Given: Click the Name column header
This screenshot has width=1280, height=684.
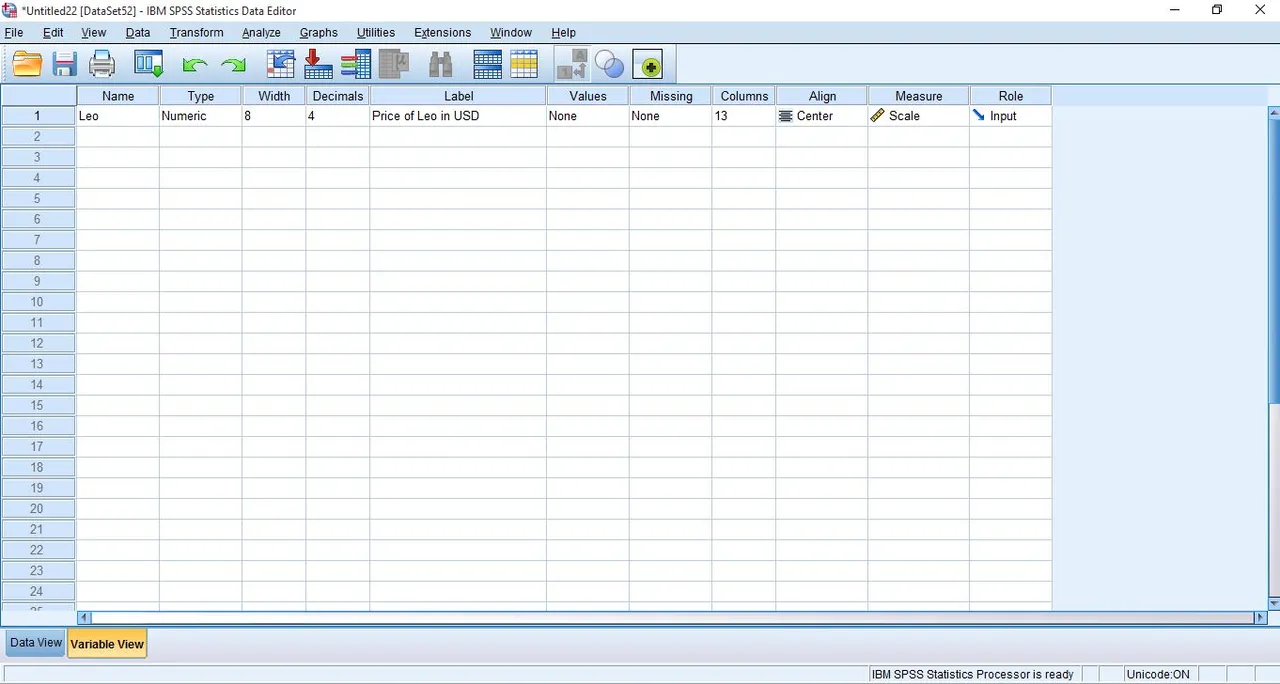Looking at the screenshot, I should point(118,96).
